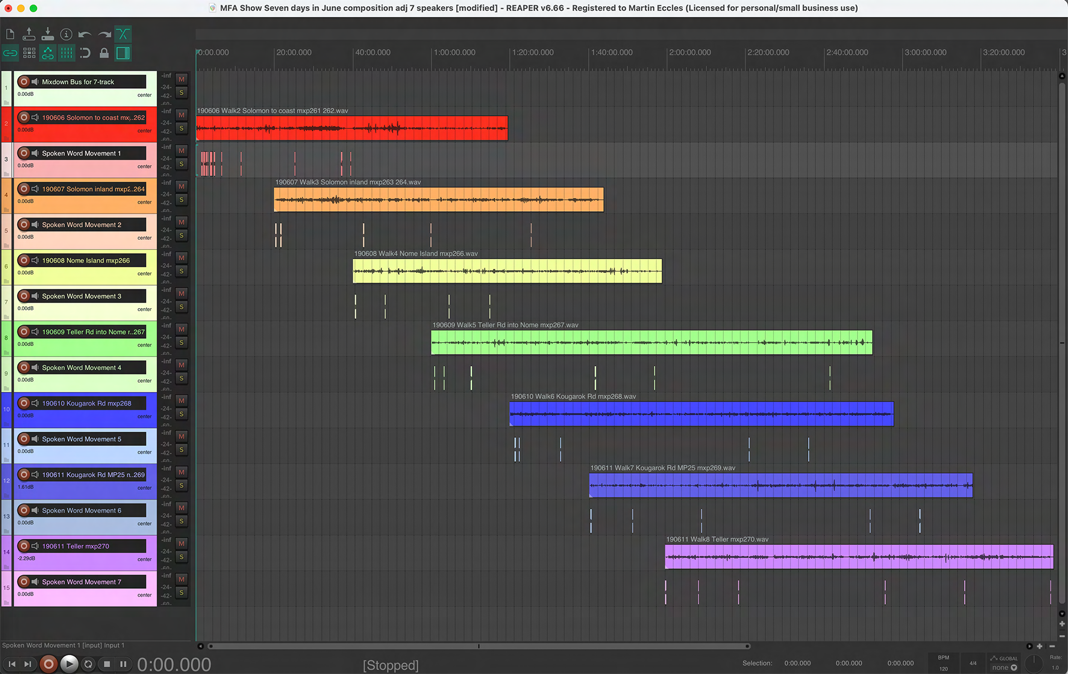Mute the Mixdown Bus for 7-track
This screenshot has width=1068, height=674.
(181, 78)
